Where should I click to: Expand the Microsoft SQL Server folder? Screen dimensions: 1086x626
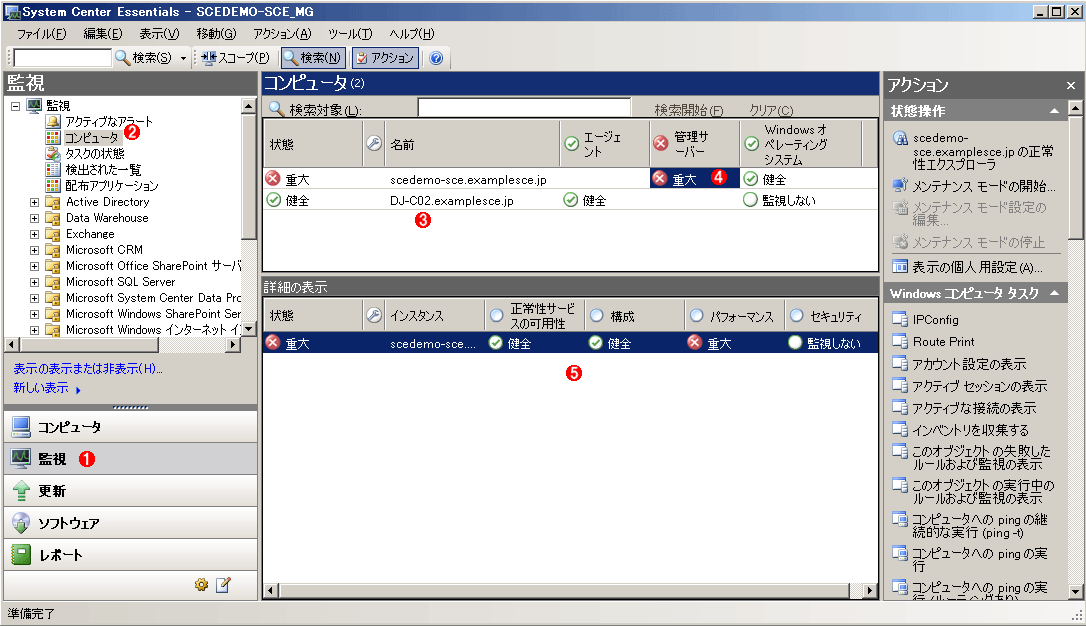pyautogui.click(x=35, y=282)
